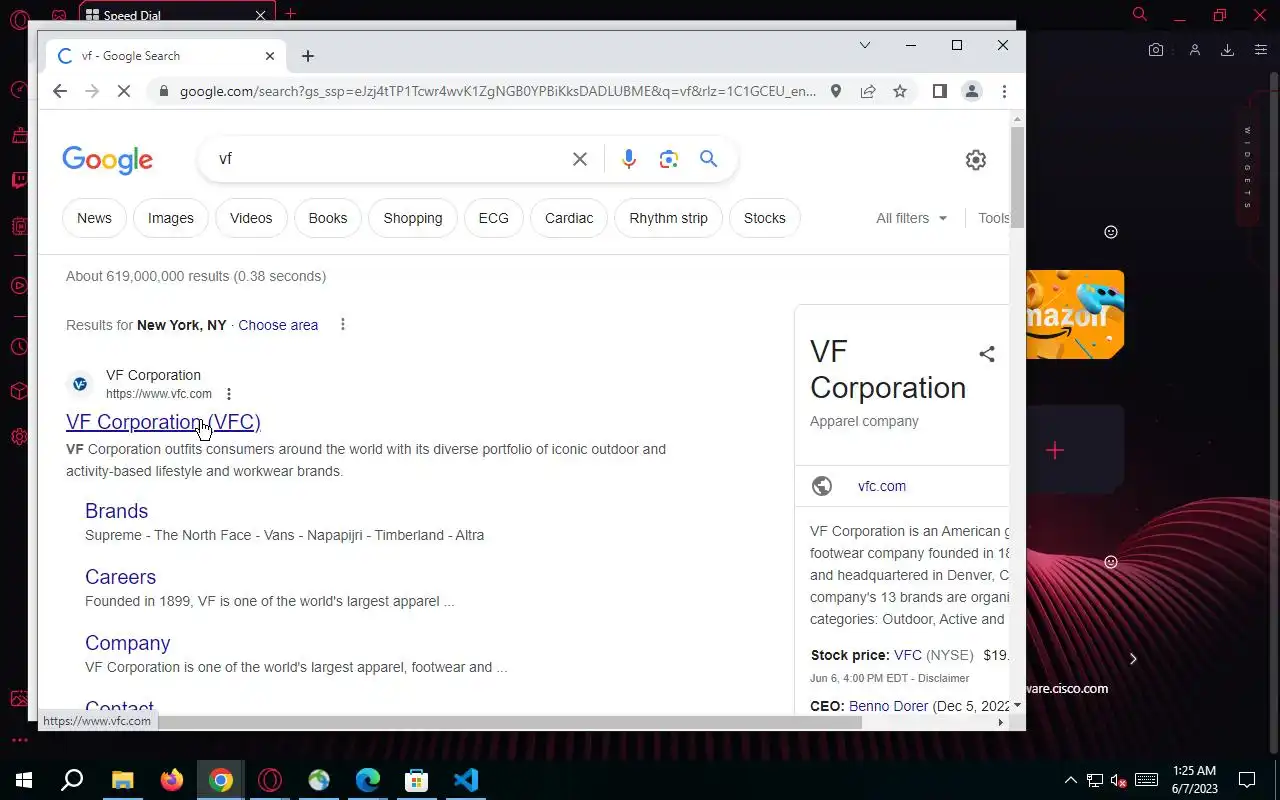Viewport: 1280px width, 800px height.
Task: Click the Chrome address bar URL
Action: click(498, 91)
